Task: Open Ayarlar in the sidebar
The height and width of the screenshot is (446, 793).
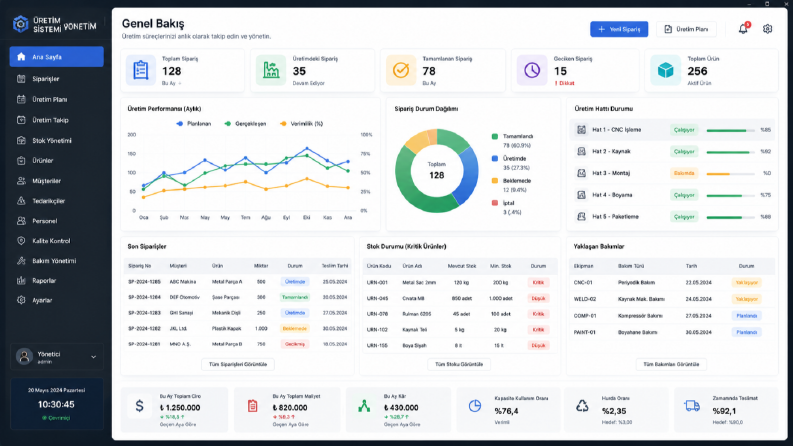Action: point(57,300)
